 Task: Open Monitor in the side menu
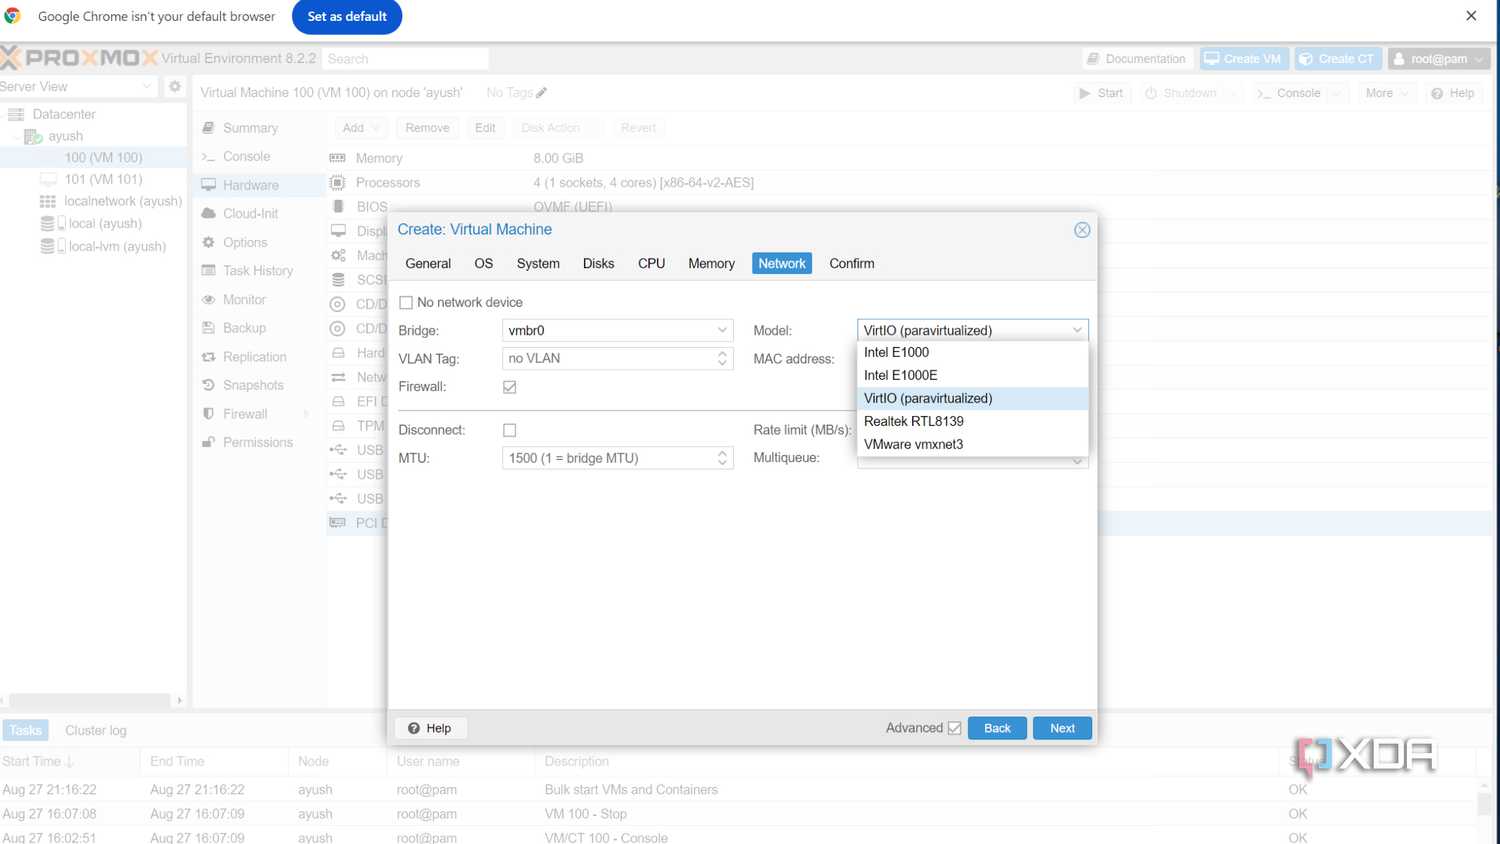tap(244, 300)
